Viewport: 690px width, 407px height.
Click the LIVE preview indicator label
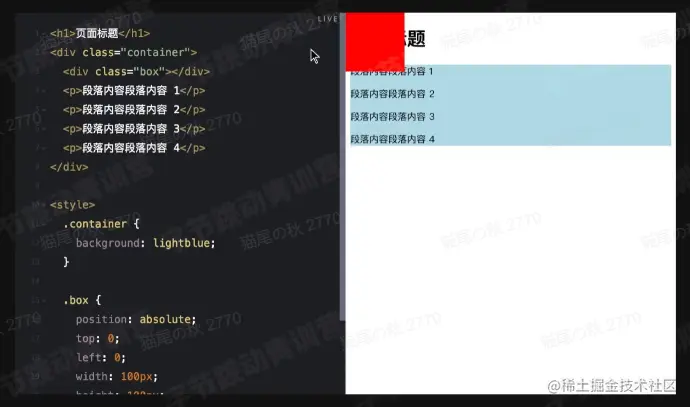pos(327,18)
